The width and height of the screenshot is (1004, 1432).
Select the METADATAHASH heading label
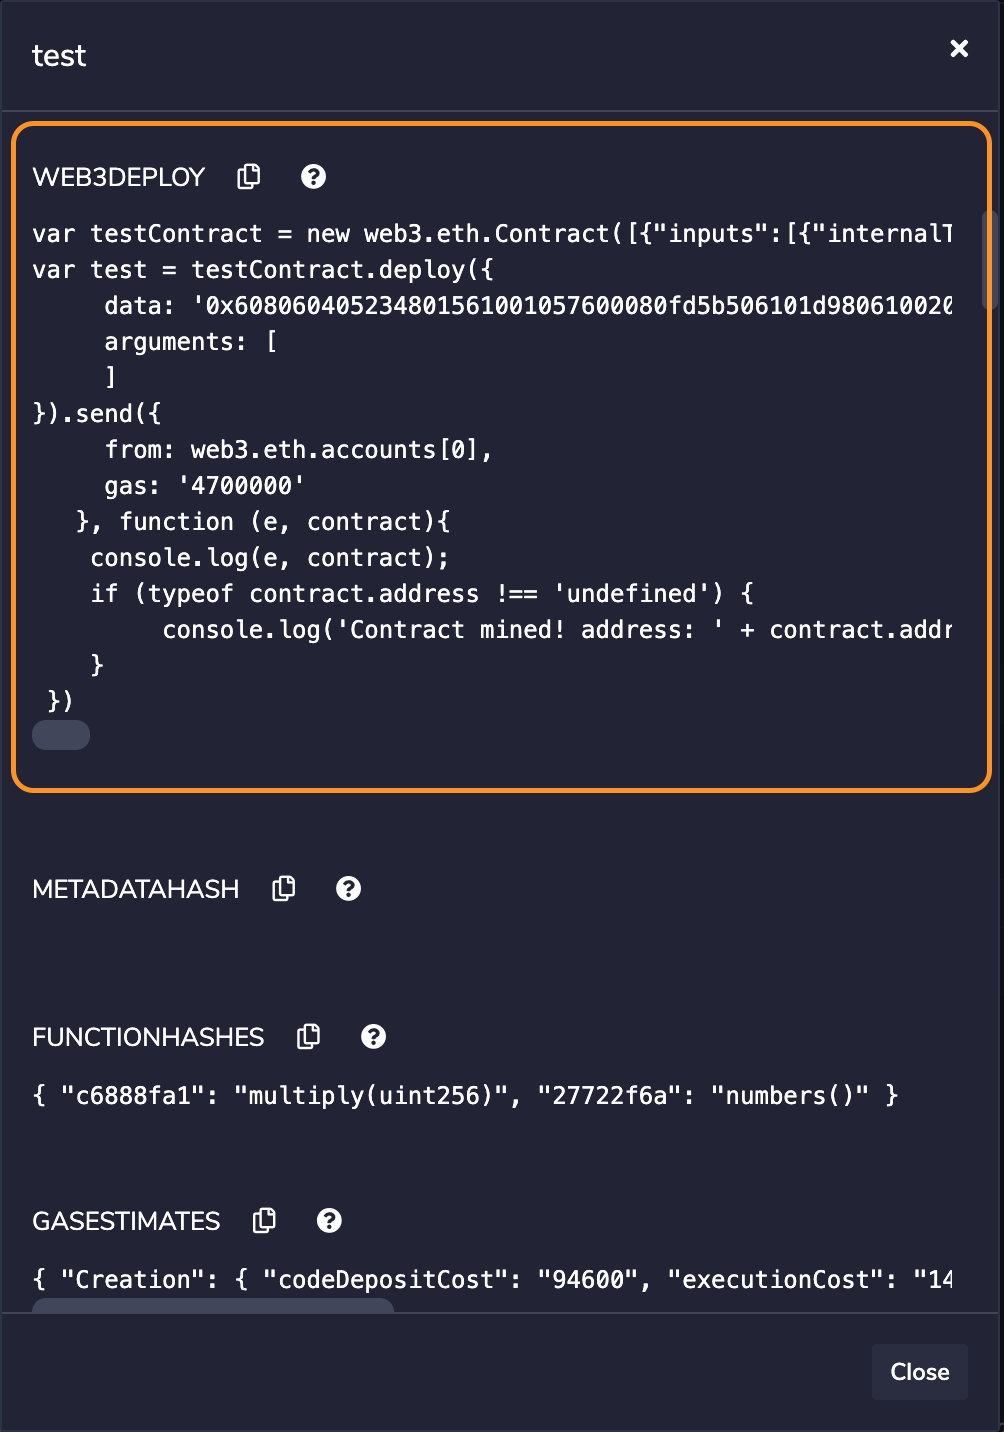pos(136,889)
